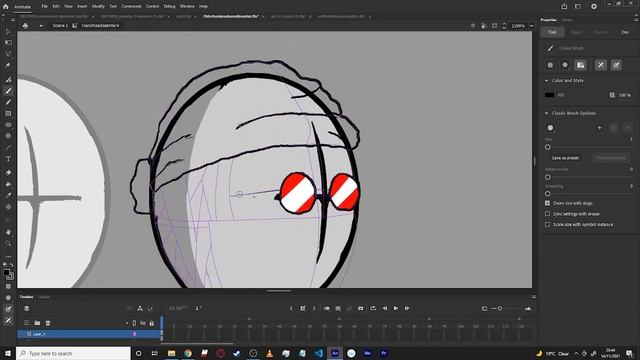Screen dimensions: 640x360
Task: Select the Paint Bucket tool
Action: [x=8, y=184]
